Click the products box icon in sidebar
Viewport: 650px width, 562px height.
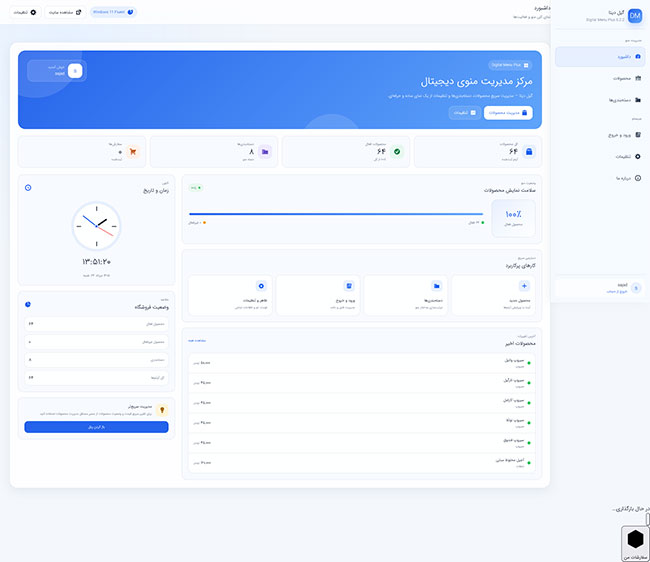coord(638,78)
